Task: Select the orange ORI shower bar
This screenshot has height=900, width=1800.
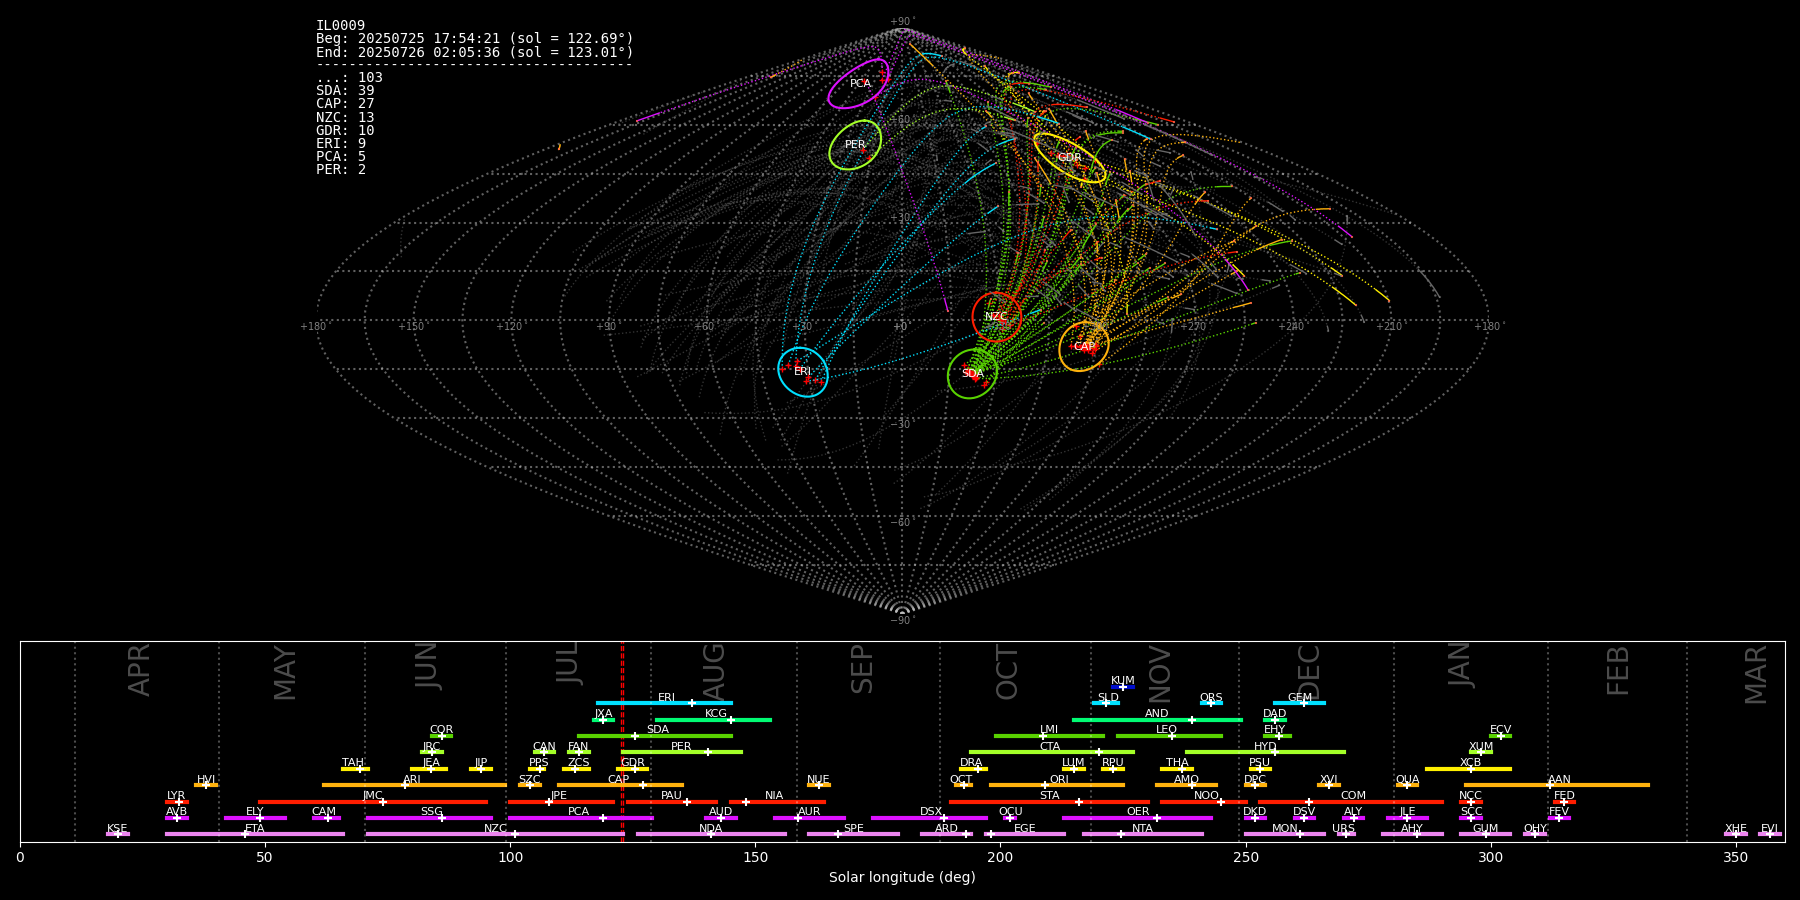Action: [x=1057, y=785]
